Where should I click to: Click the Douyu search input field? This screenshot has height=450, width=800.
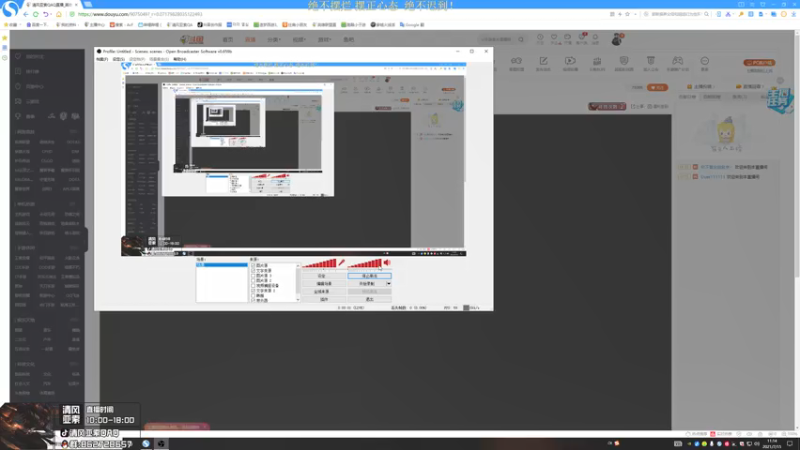point(497,39)
